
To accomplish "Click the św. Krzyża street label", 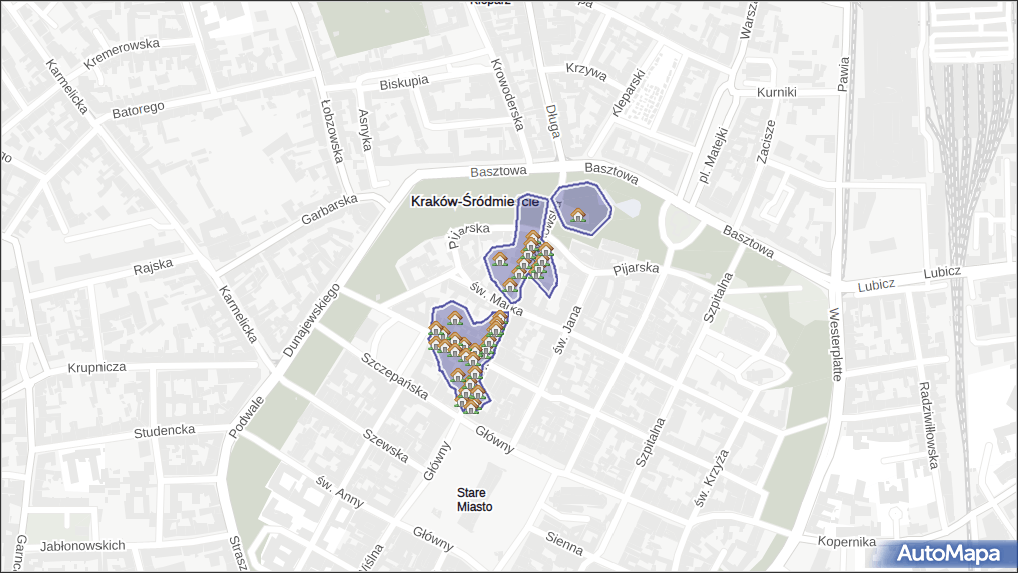I will 712,478.
